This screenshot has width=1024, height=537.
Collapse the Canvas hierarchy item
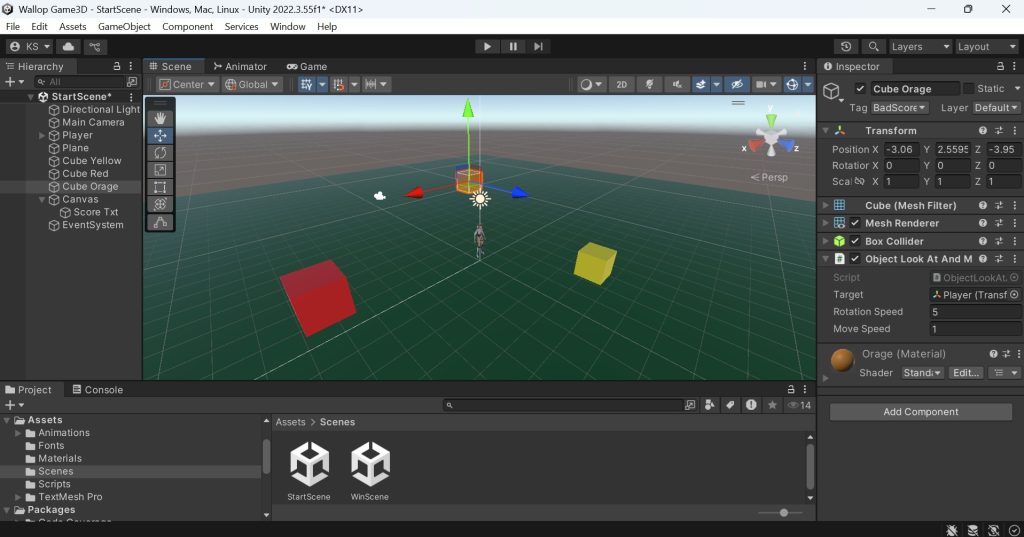click(x=42, y=199)
